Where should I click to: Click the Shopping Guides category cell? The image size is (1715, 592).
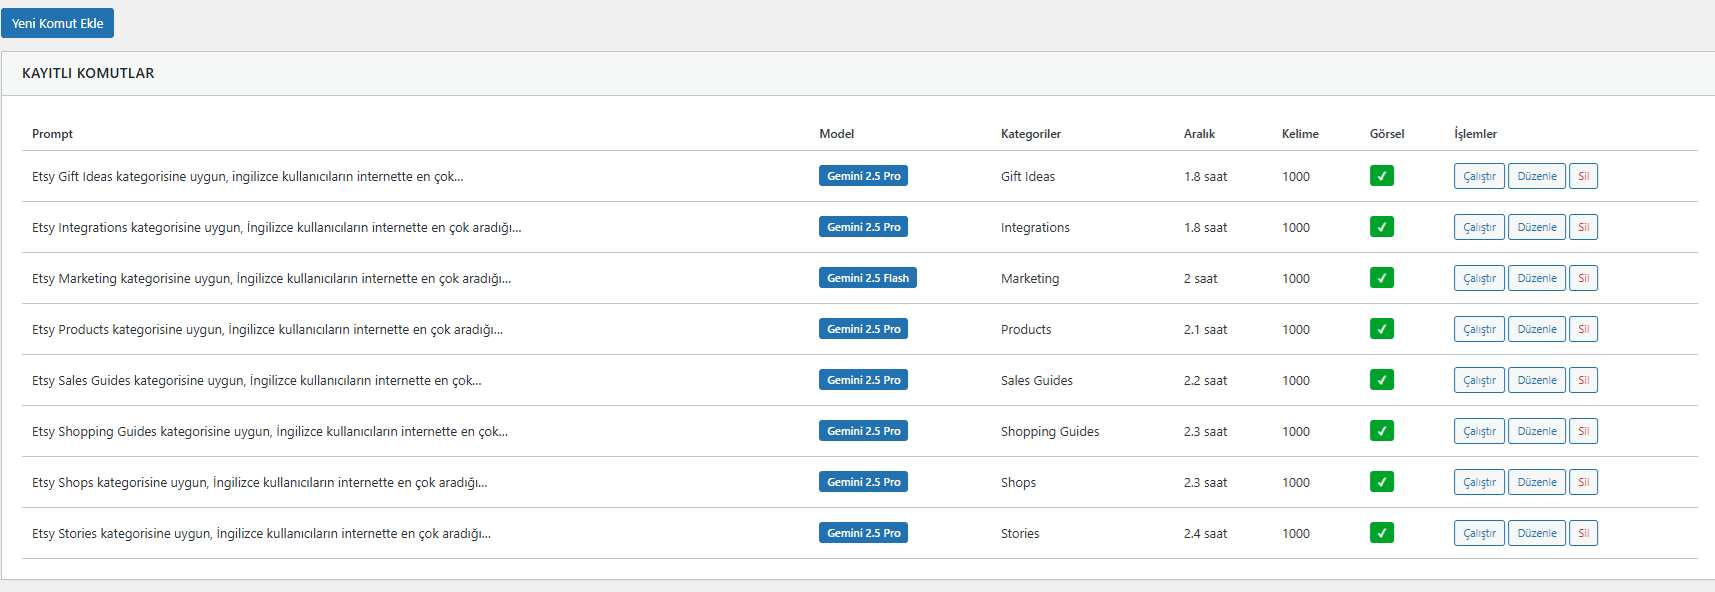click(1050, 432)
